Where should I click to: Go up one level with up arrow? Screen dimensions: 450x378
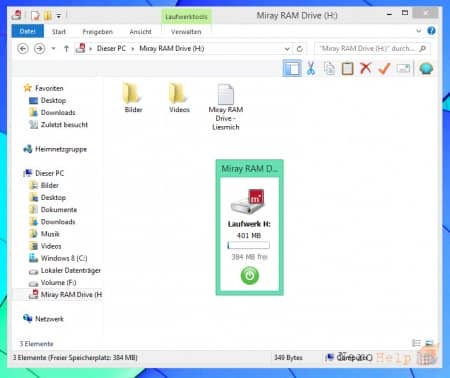[x=66, y=49]
